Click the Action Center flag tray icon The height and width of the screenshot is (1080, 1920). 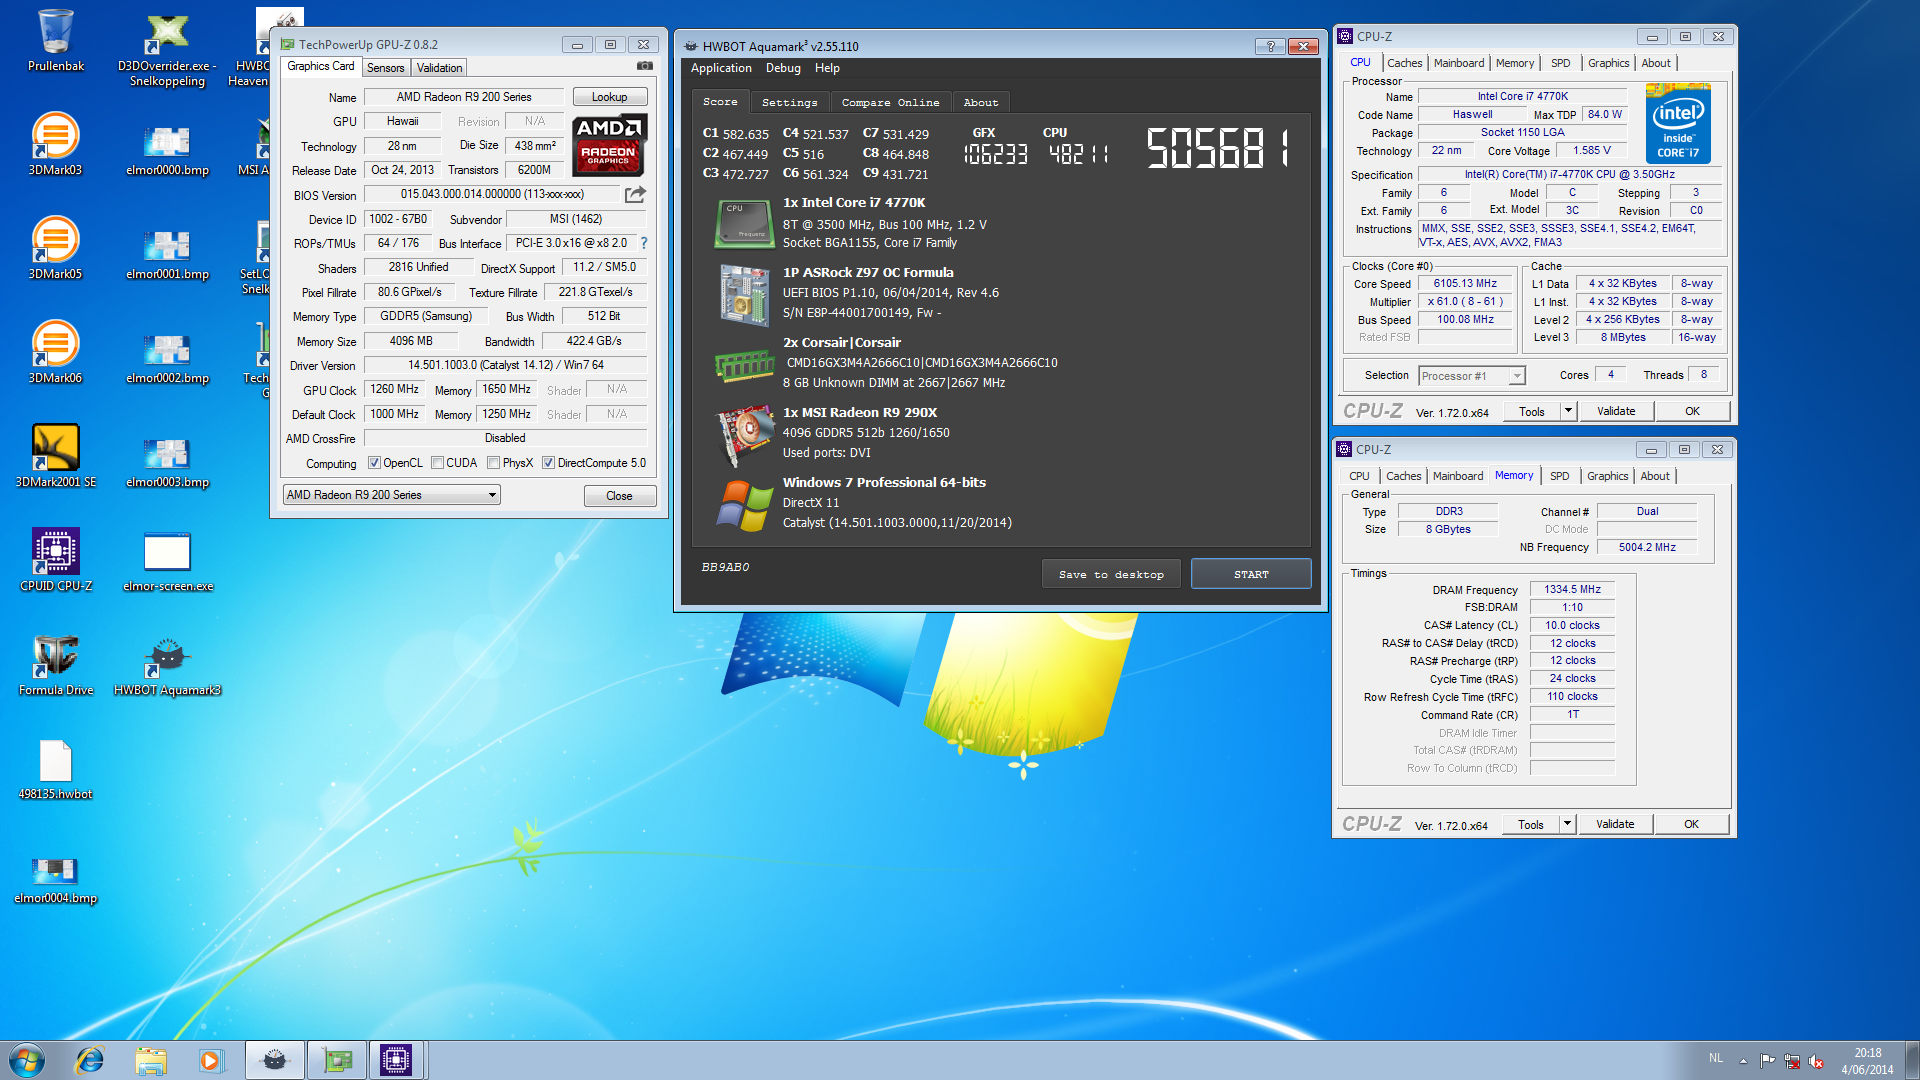[1768, 1061]
